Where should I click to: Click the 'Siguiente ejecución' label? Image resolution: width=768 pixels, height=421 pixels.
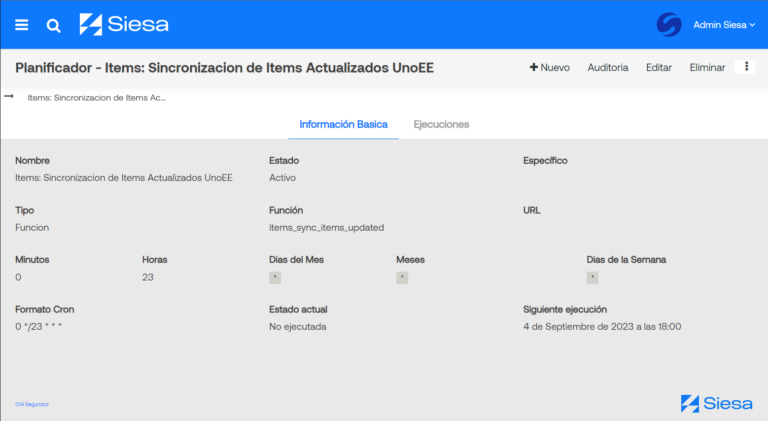(565, 309)
